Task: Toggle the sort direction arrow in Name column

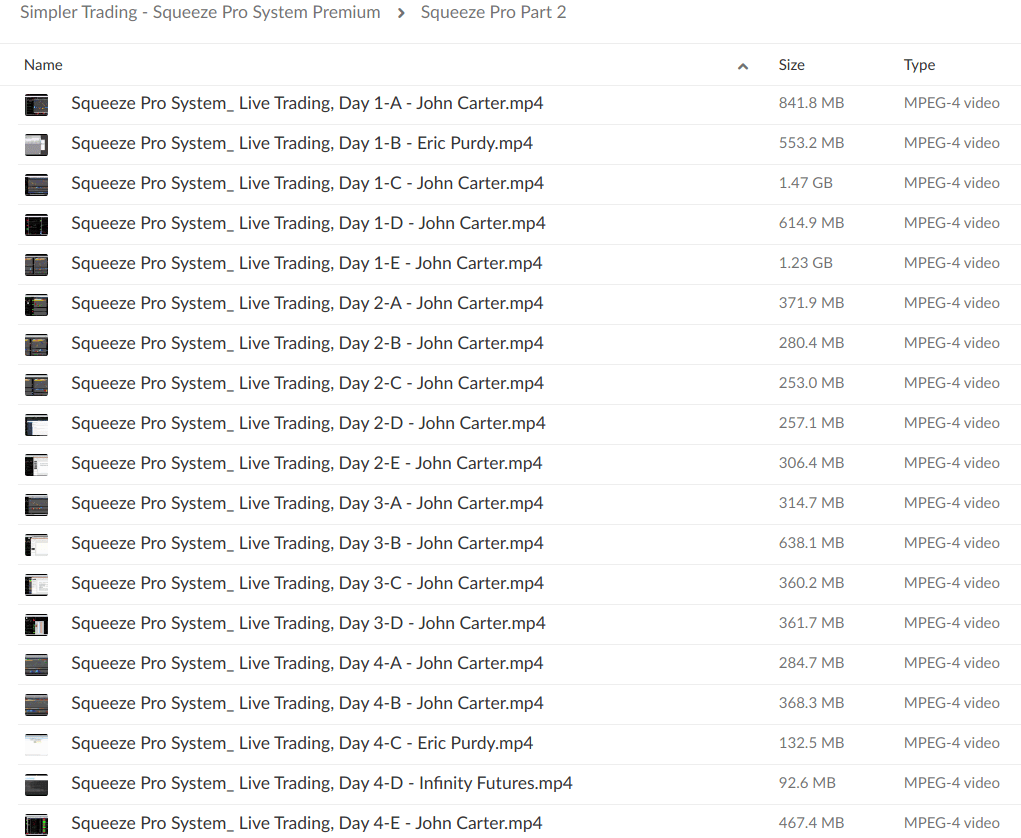Action: [x=742, y=66]
